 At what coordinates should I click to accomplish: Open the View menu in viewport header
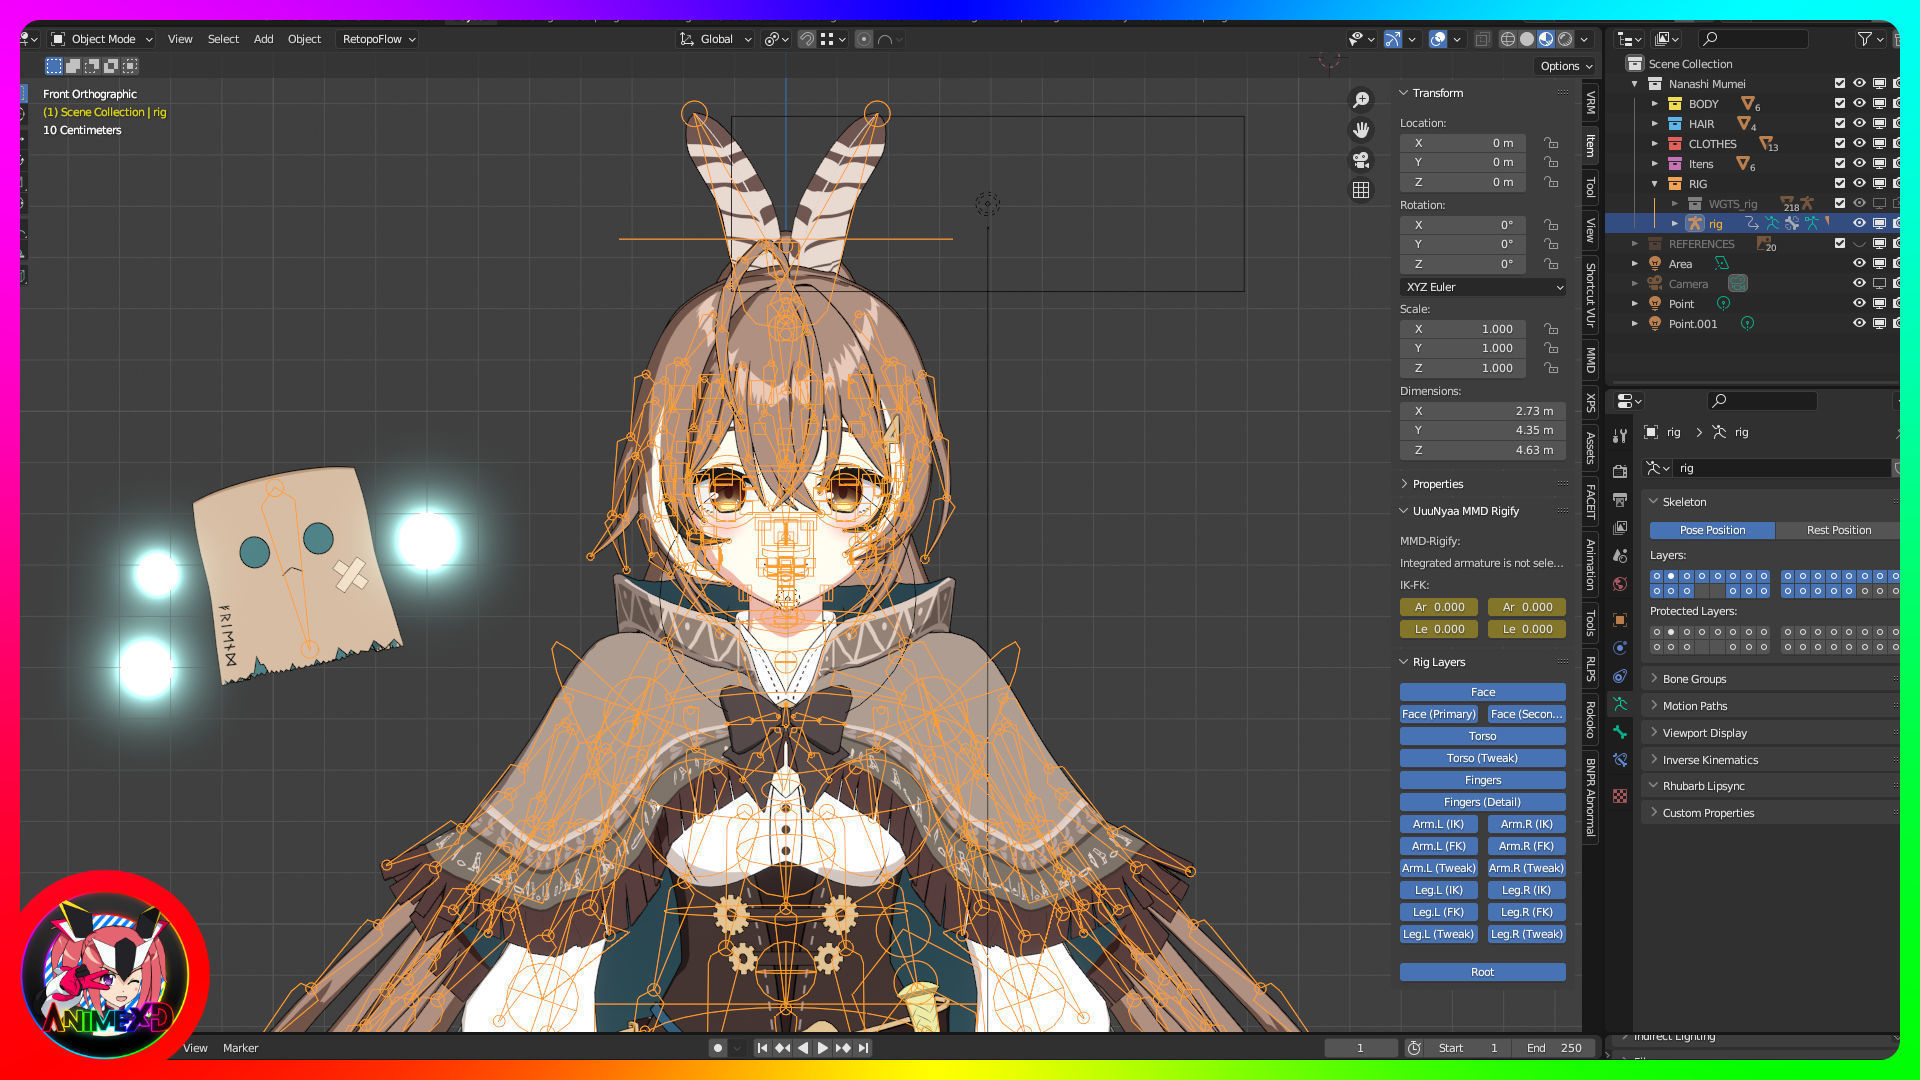(180, 39)
